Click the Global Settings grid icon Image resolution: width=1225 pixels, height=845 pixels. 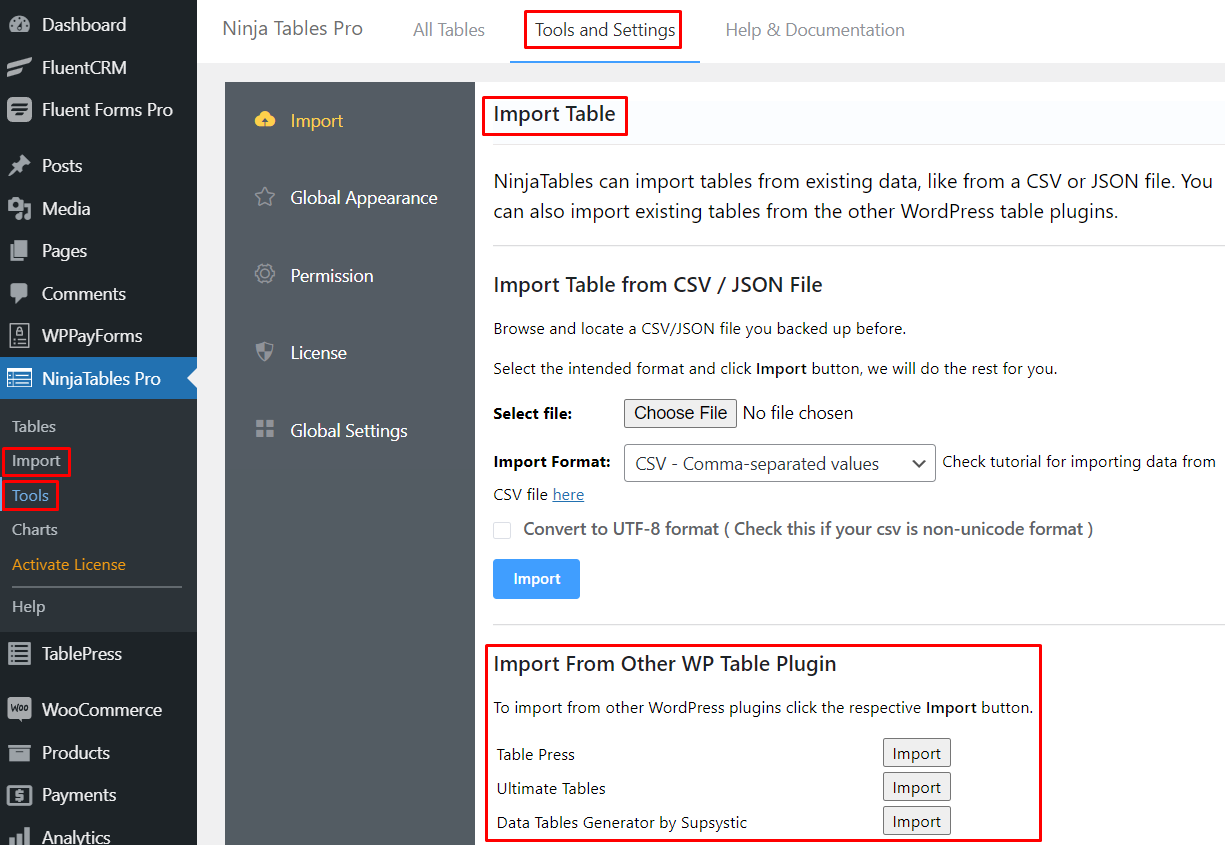[265, 430]
